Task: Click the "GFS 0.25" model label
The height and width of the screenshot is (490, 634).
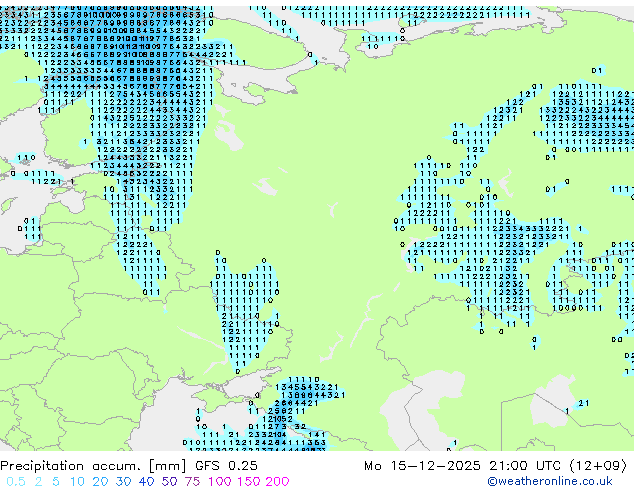Action: tap(226, 466)
